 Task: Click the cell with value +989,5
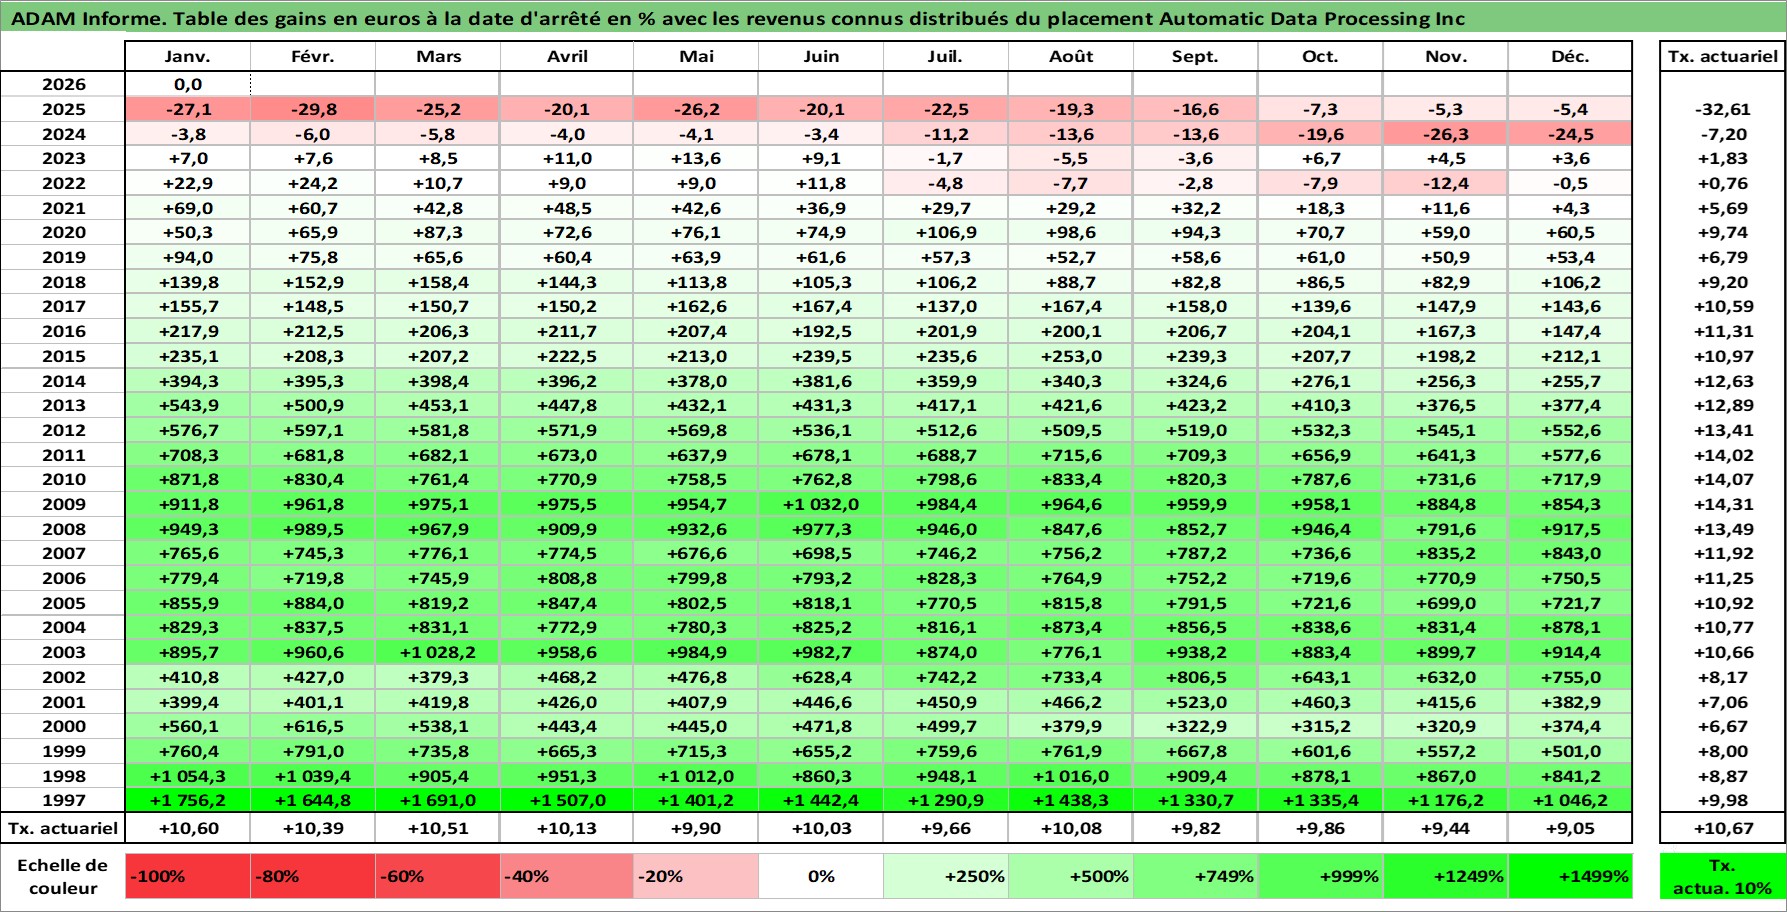coord(313,529)
